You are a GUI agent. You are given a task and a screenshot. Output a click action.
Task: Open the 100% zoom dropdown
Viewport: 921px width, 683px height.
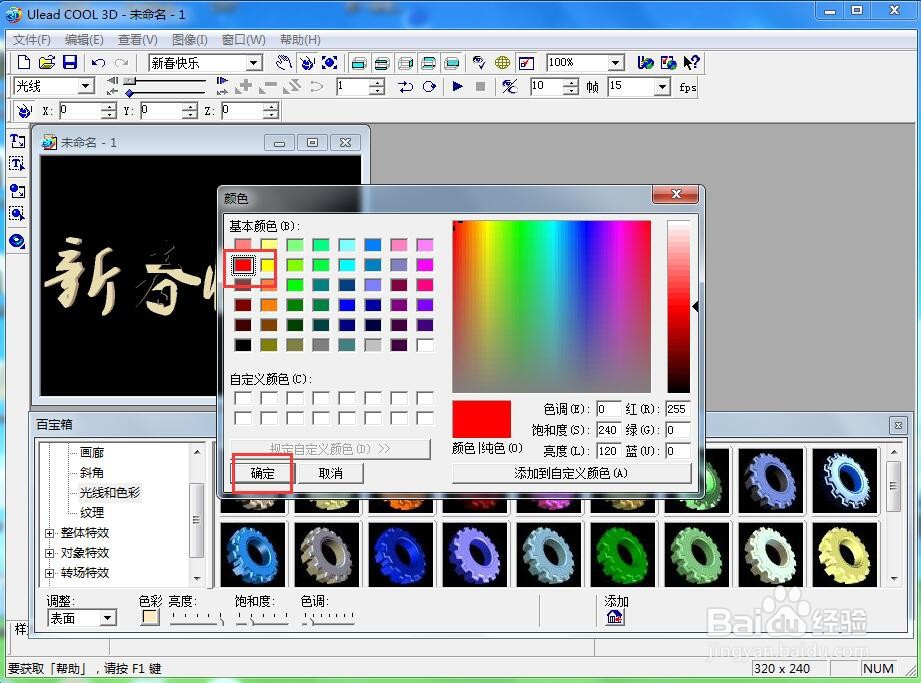pyautogui.click(x=616, y=62)
